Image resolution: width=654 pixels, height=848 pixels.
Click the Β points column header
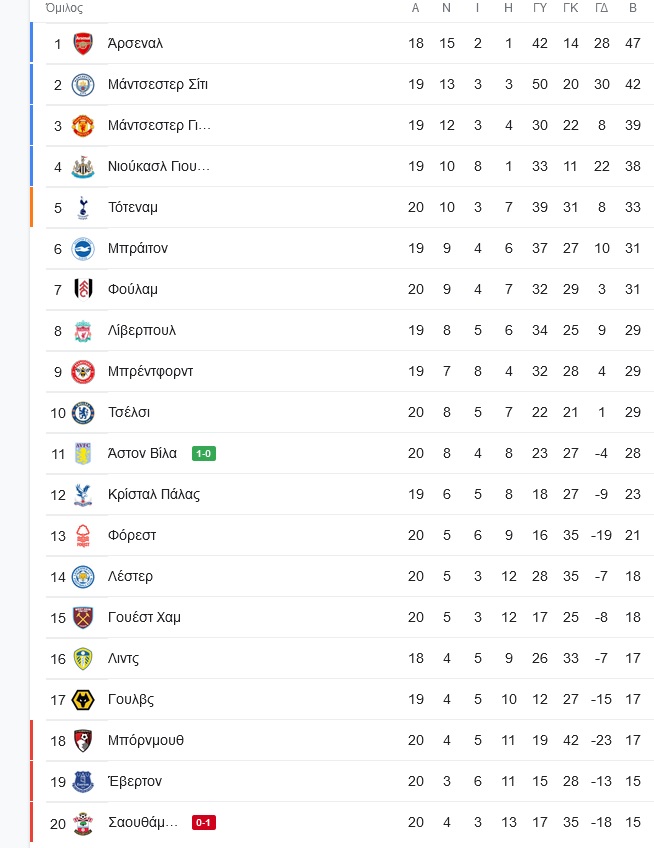633,8
